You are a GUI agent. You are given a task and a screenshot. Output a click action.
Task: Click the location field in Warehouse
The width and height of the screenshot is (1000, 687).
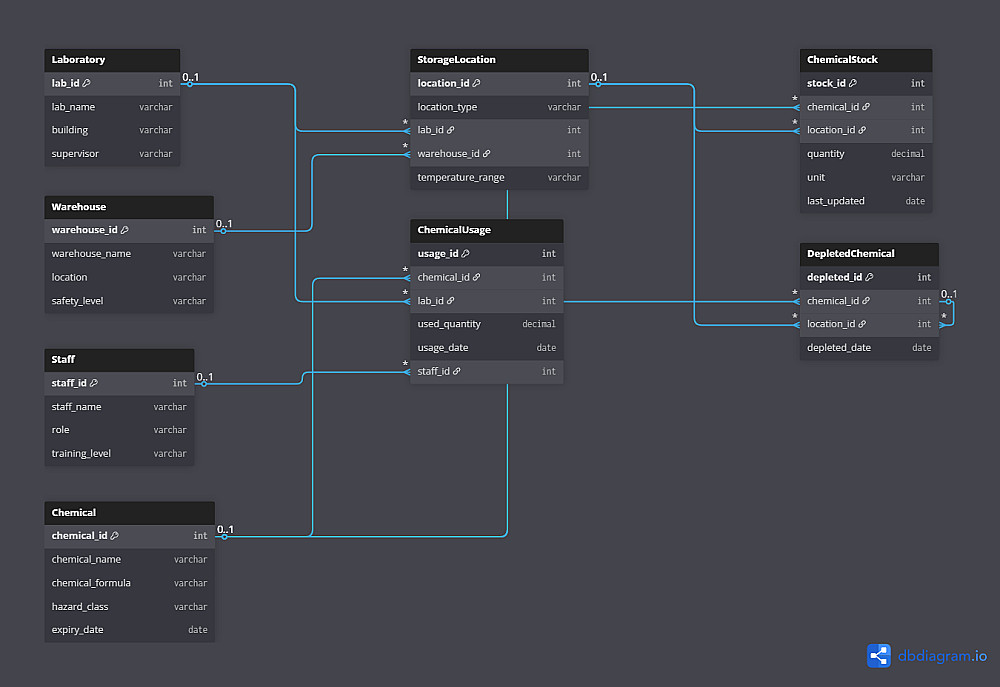pos(129,277)
